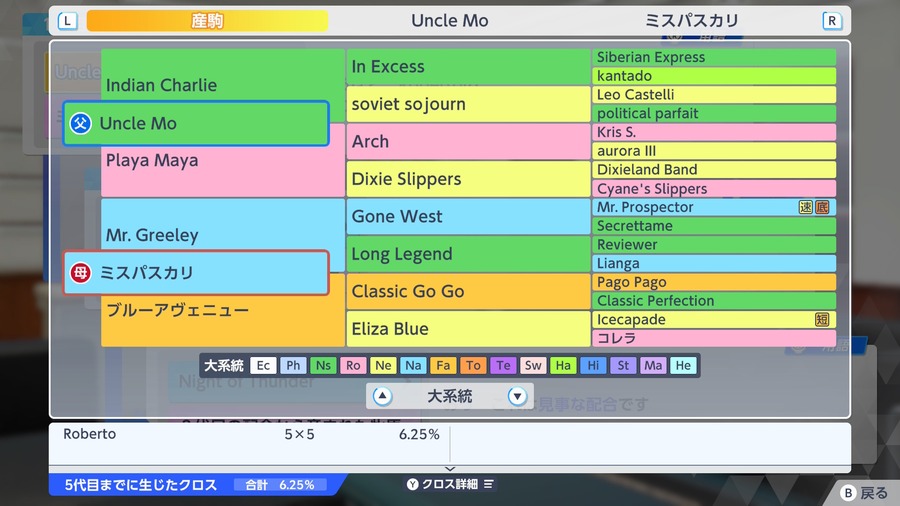Screen dimensions: 900x506
Task: Click the 速 speed badge on Mr. Prospector
Action: tap(806, 207)
